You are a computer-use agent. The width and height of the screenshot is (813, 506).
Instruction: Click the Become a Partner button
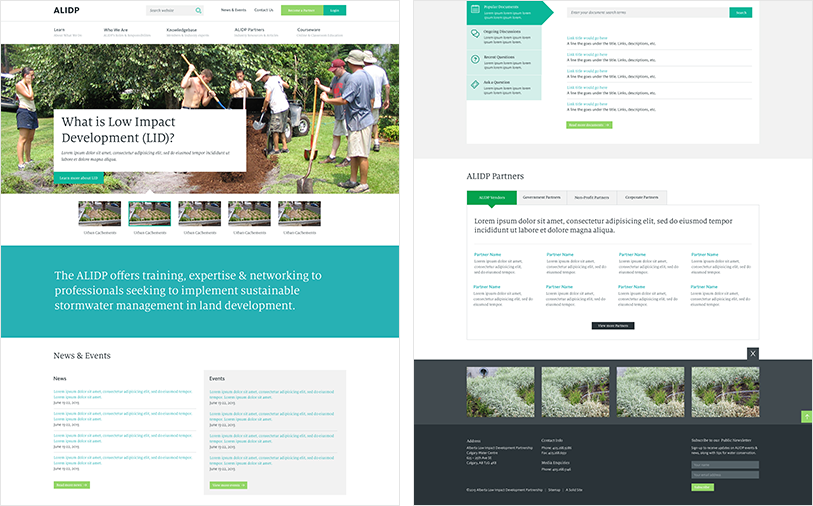tap(299, 10)
